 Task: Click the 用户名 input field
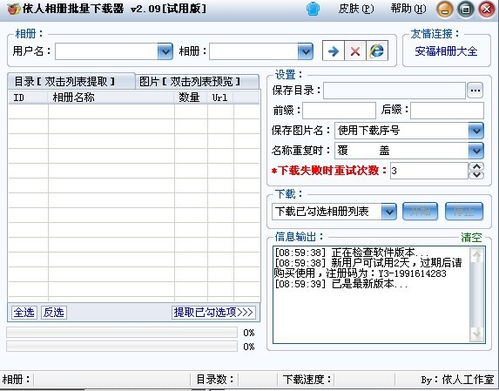106,51
